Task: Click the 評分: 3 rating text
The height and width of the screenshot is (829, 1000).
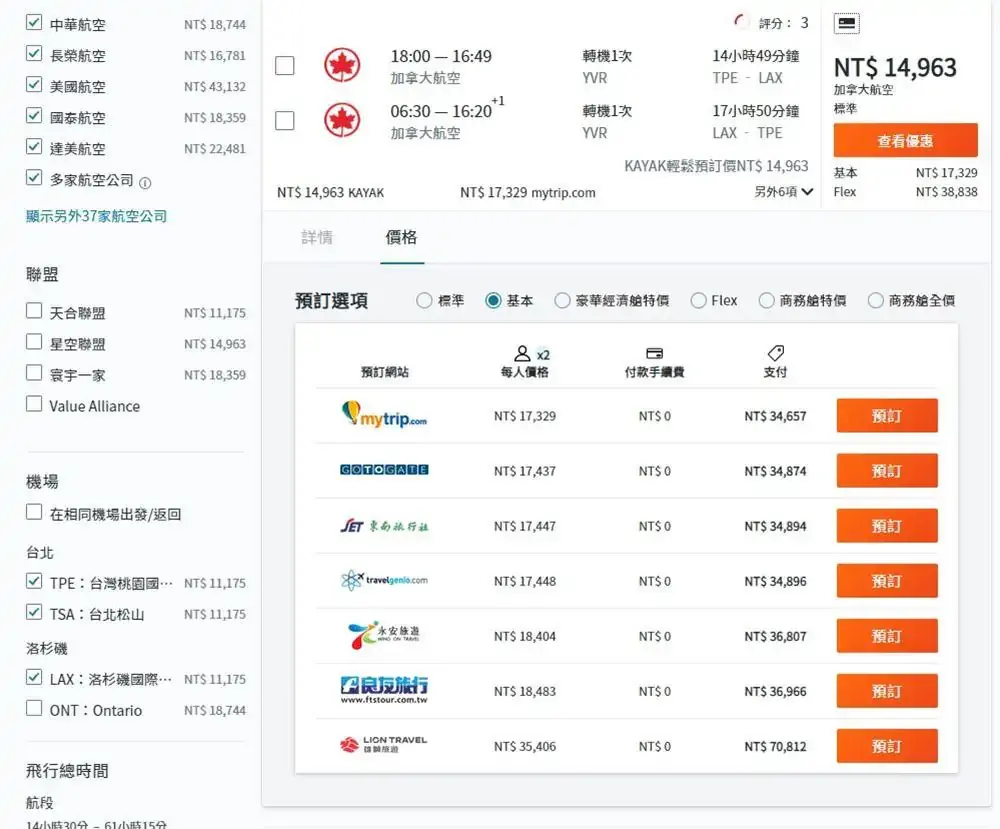Action: click(783, 24)
